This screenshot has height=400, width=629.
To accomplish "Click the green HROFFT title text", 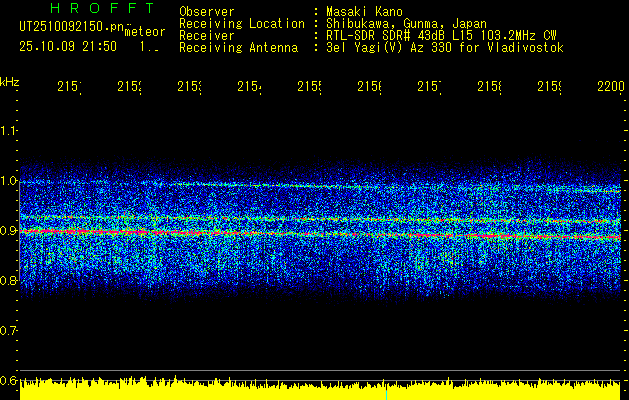I will [x=102, y=8].
